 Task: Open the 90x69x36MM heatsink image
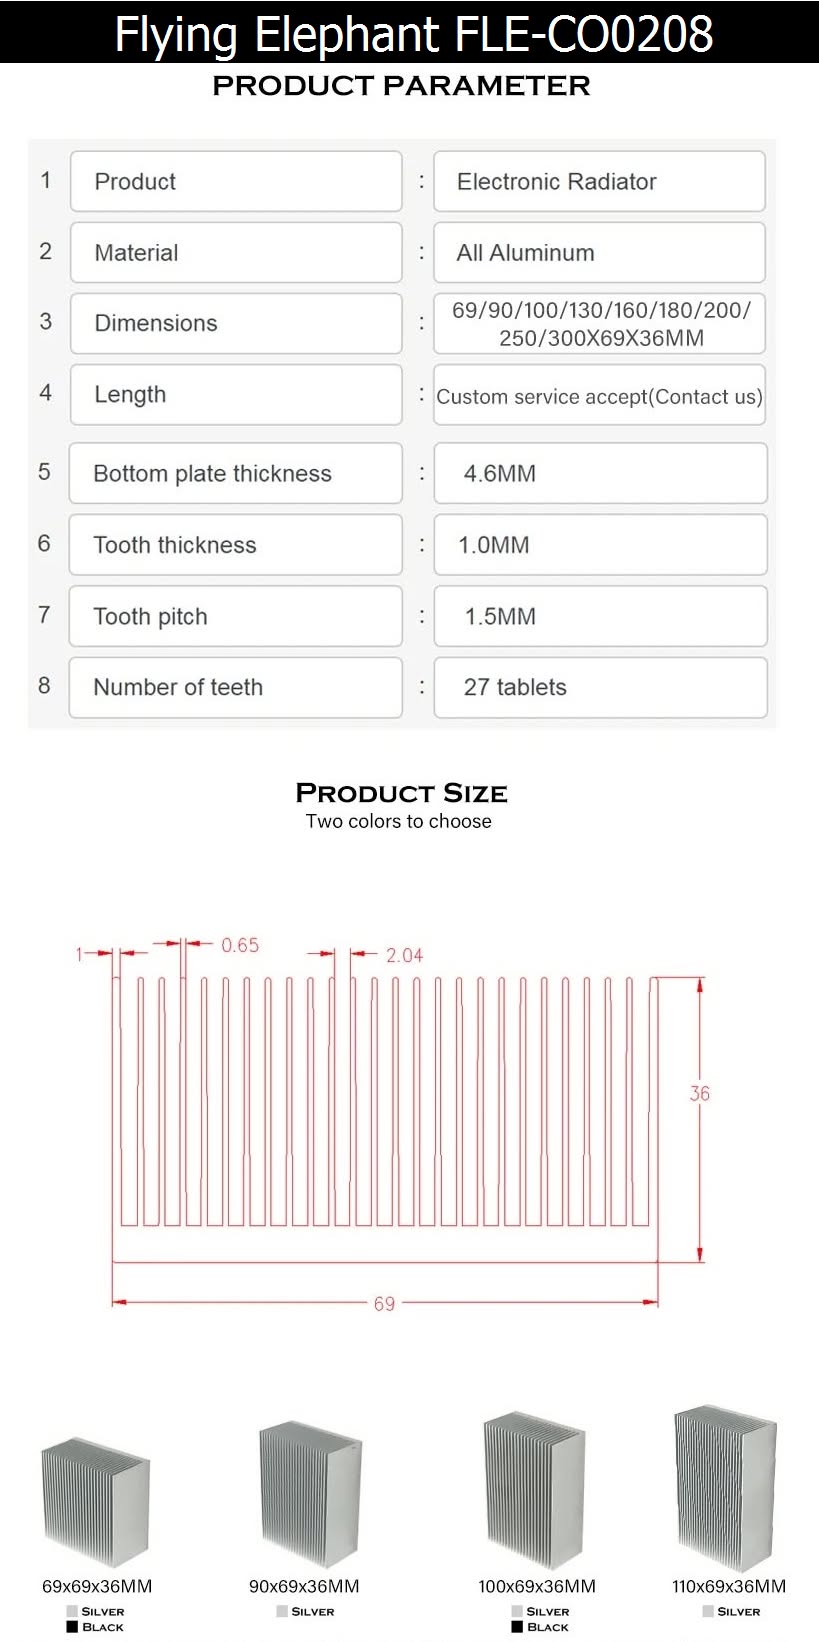tap(310, 1495)
